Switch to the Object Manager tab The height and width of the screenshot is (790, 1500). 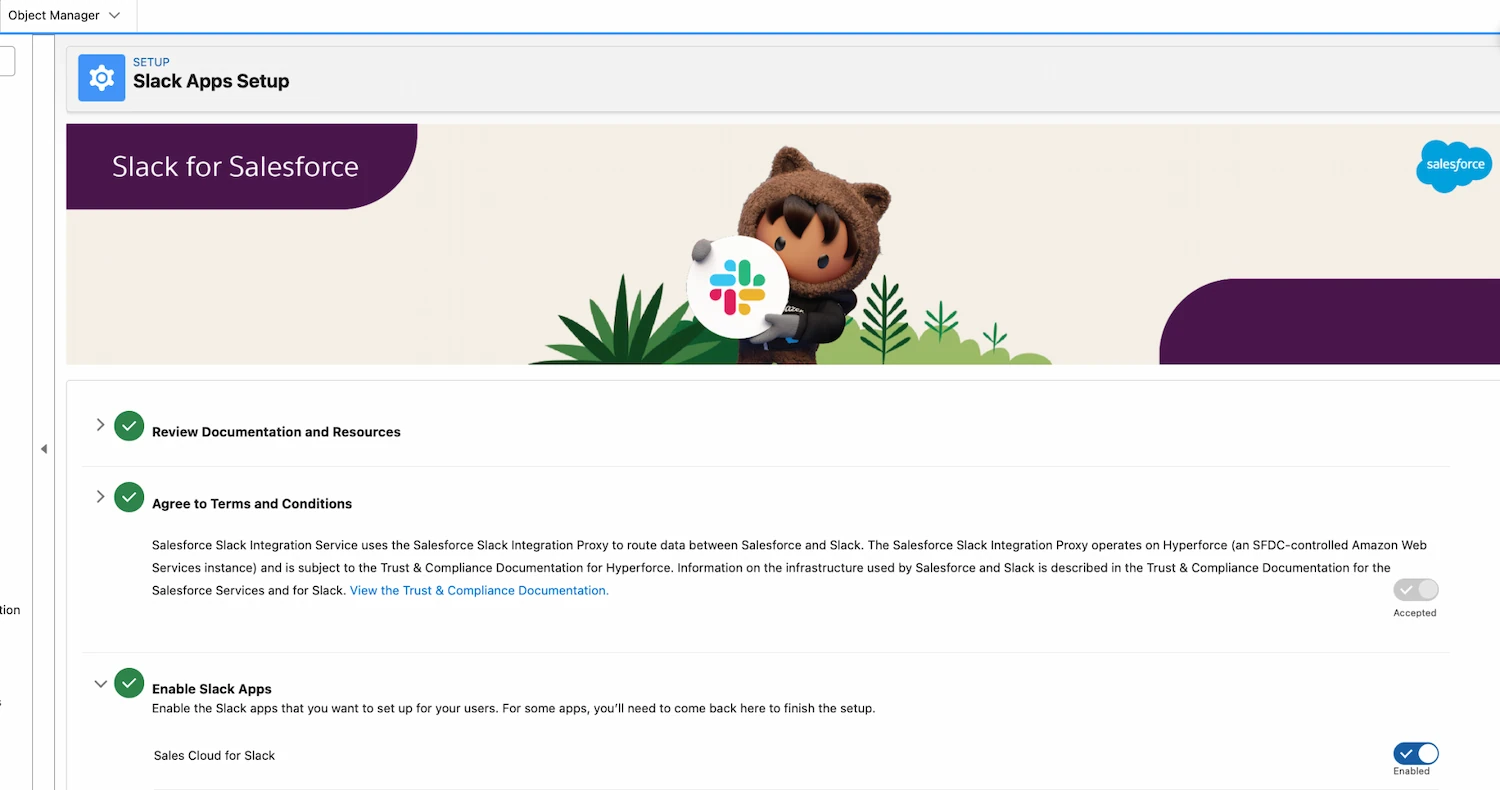(54, 16)
